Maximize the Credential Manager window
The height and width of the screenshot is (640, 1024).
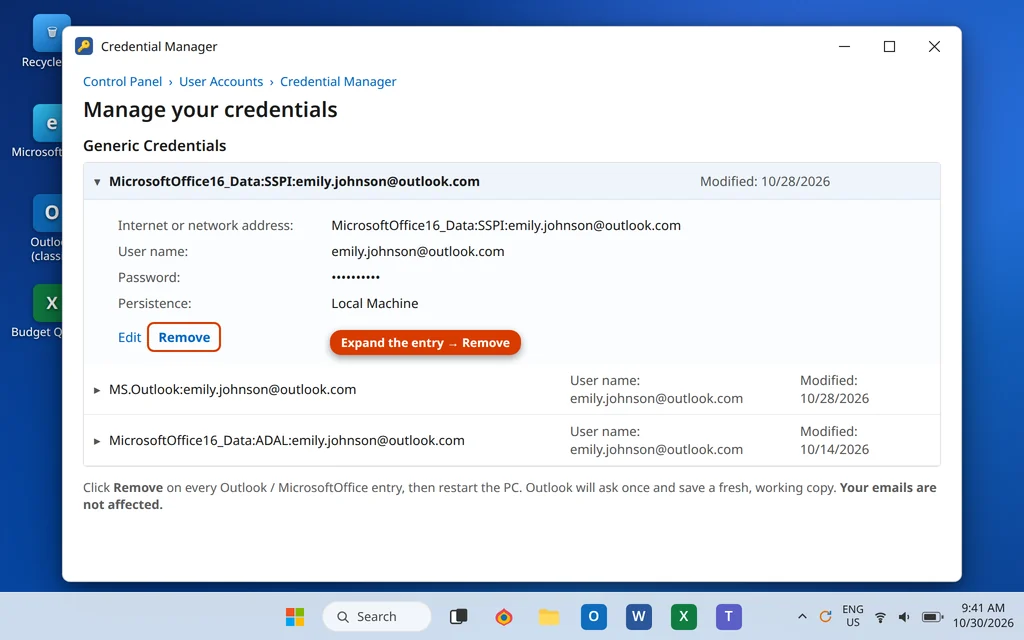[889, 46]
